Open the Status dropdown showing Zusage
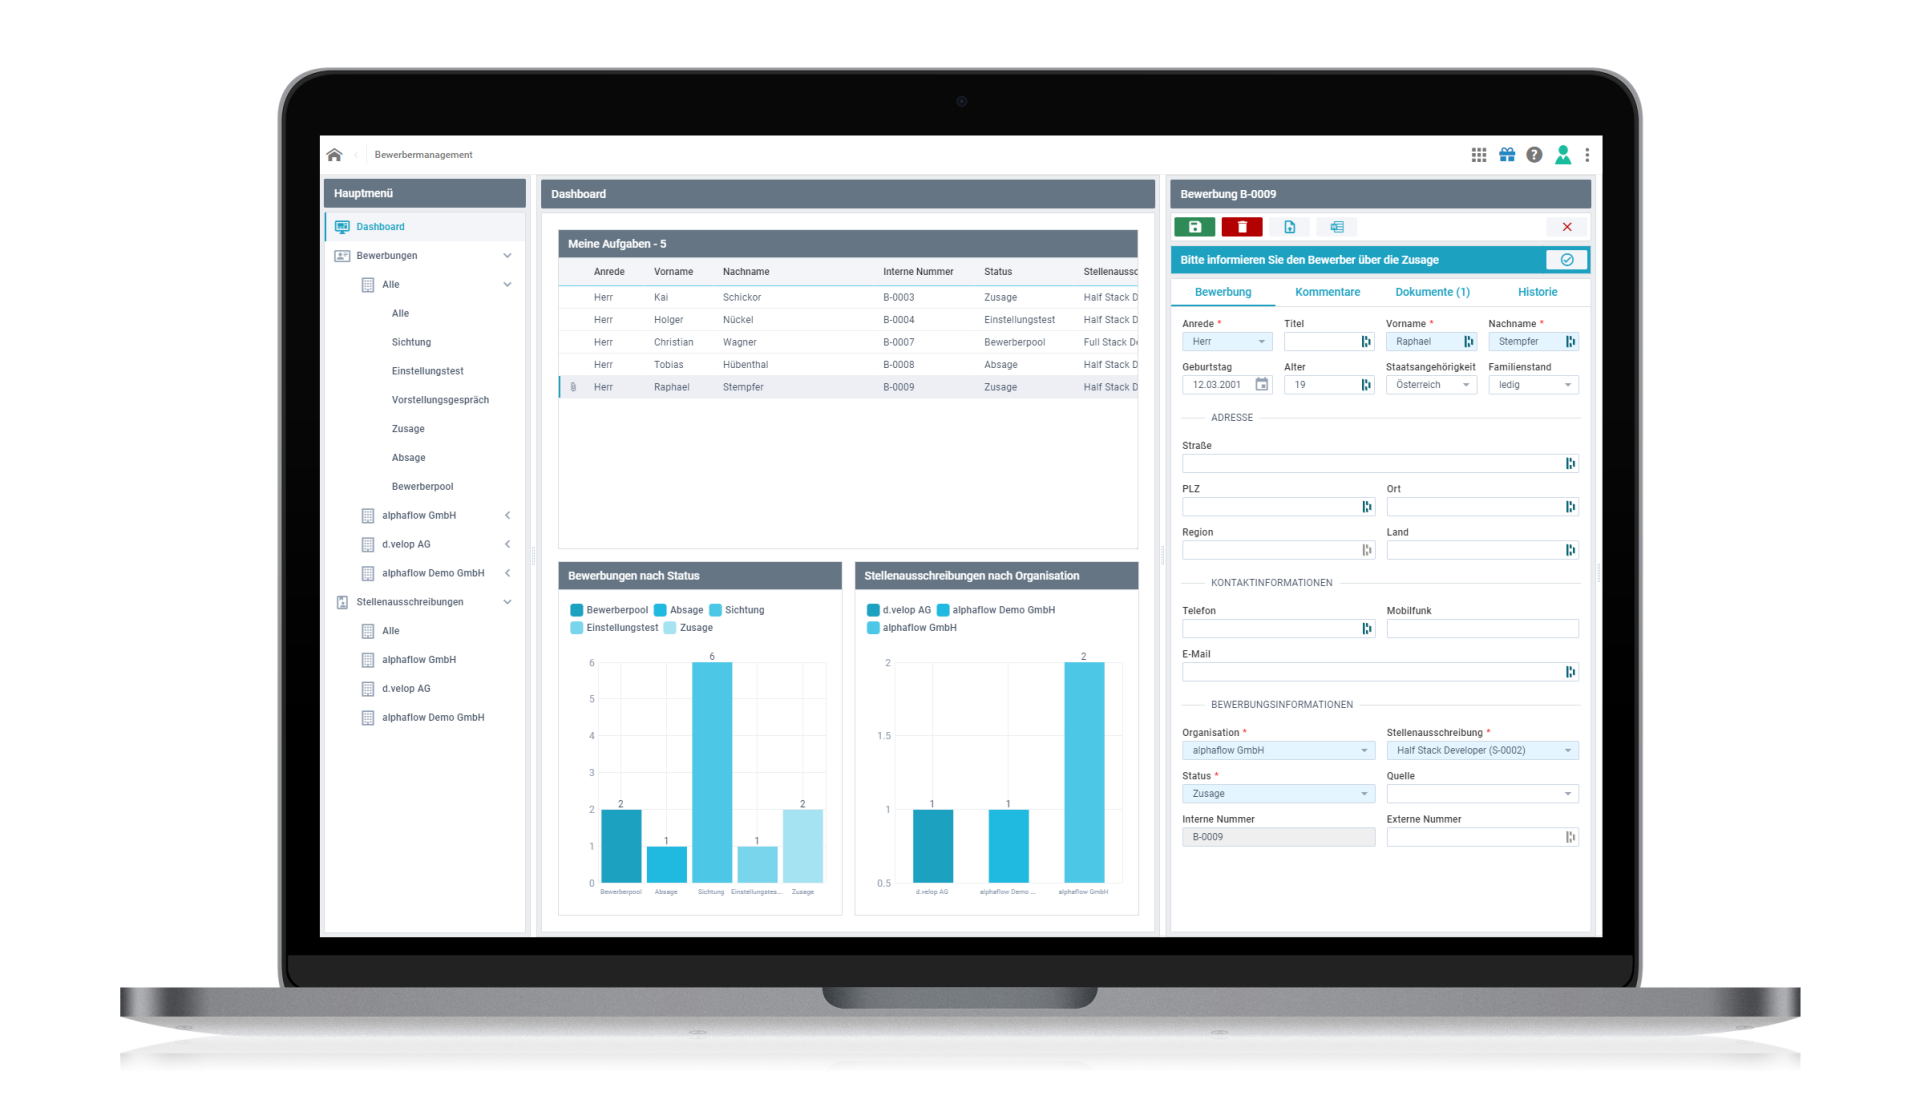Image resolution: width=1920 pixels, height=1104 pixels. click(1366, 793)
